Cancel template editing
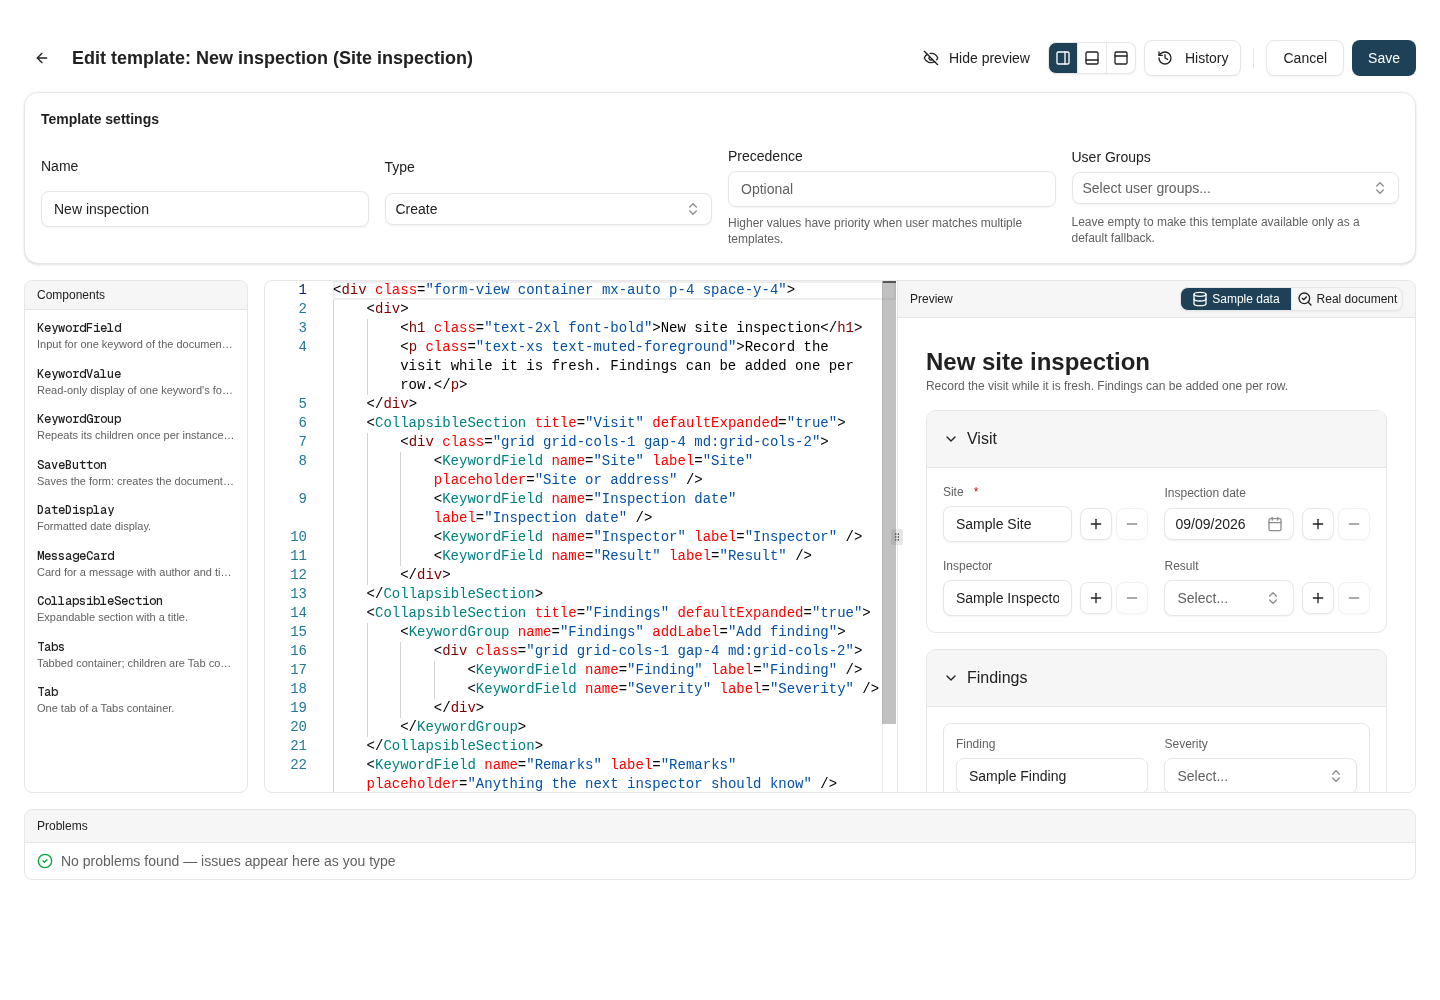 click(x=1304, y=58)
